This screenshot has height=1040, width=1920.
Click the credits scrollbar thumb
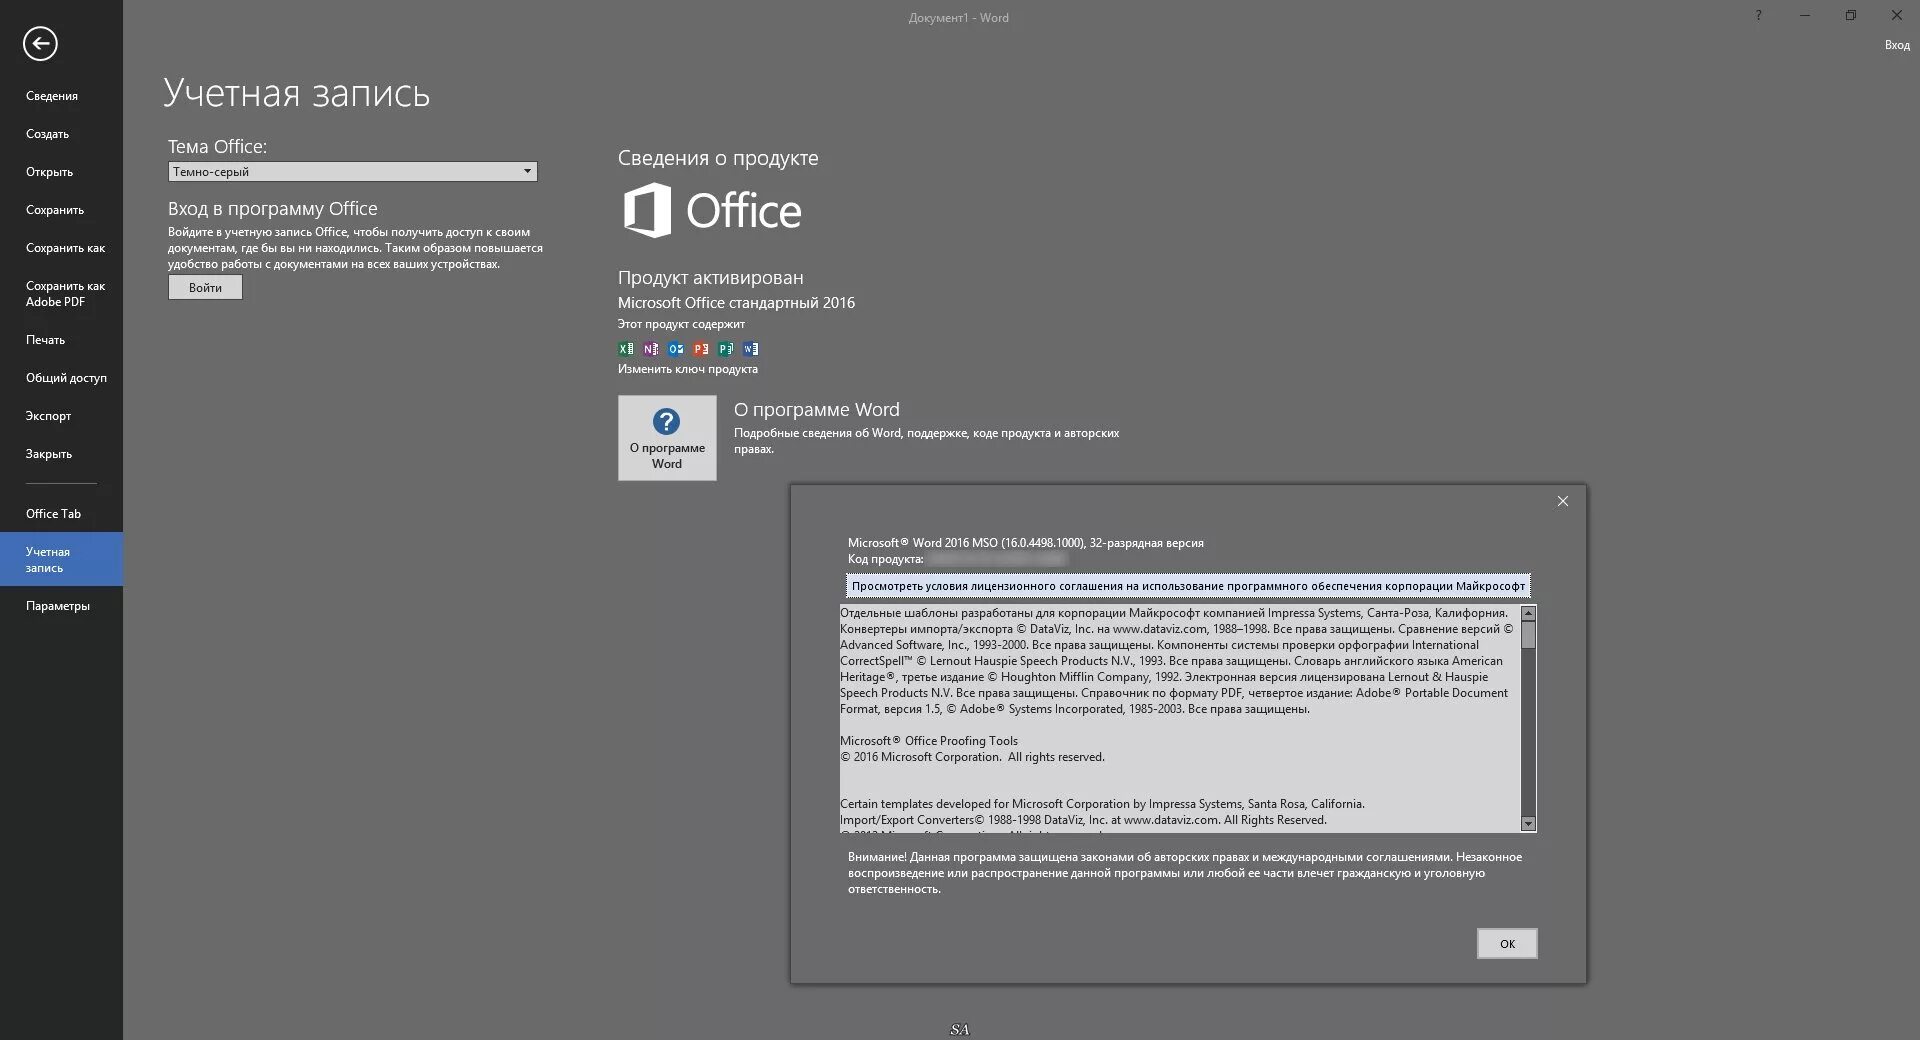(1528, 635)
